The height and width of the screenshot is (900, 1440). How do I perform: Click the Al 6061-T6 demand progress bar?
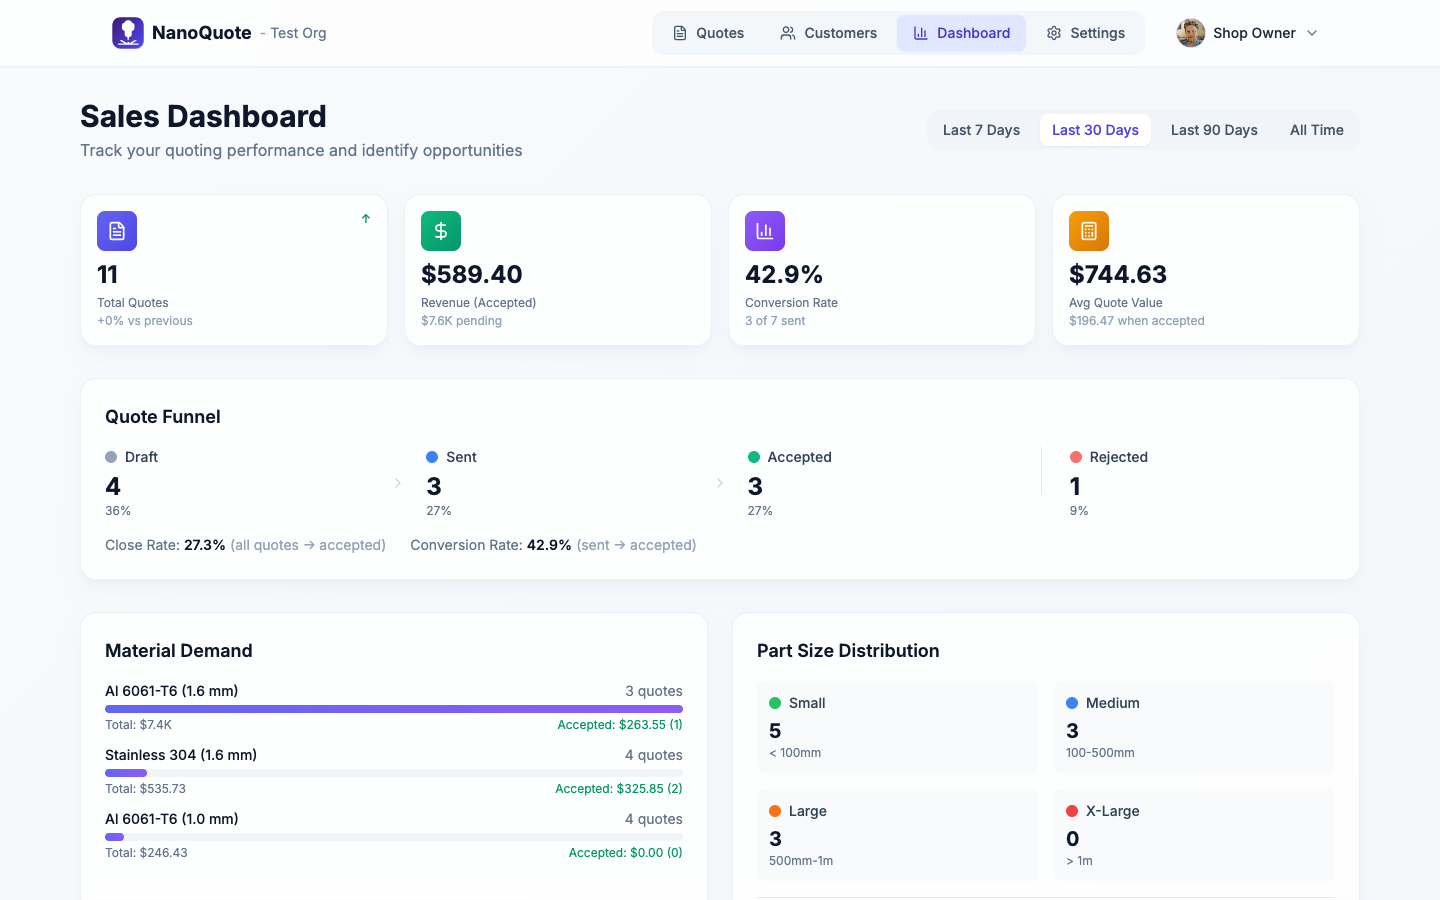coord(393,708)
